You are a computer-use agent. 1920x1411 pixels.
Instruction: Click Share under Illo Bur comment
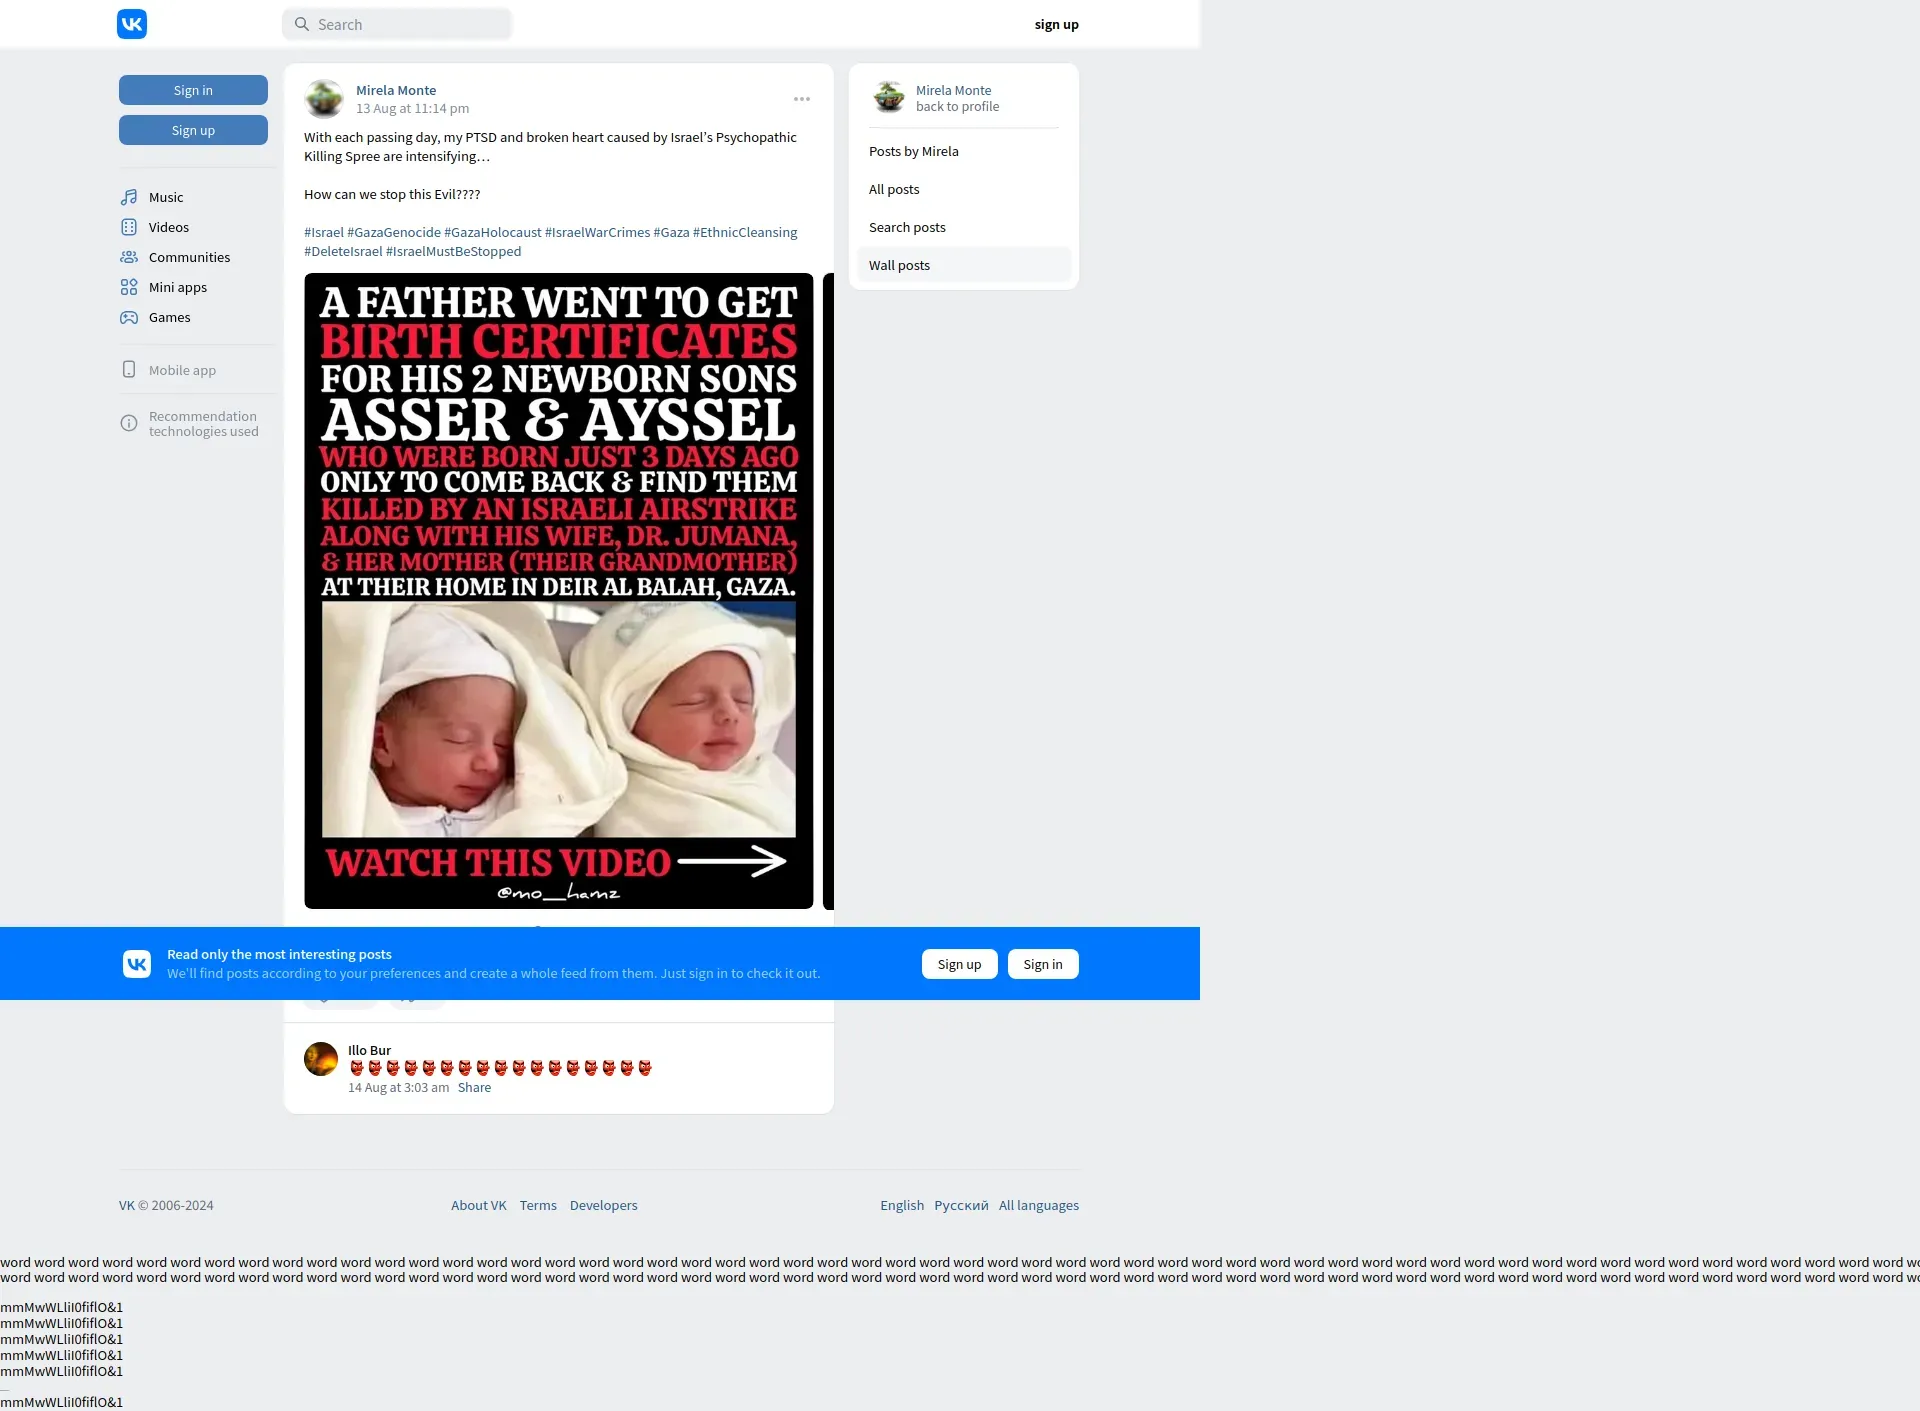474,1087
